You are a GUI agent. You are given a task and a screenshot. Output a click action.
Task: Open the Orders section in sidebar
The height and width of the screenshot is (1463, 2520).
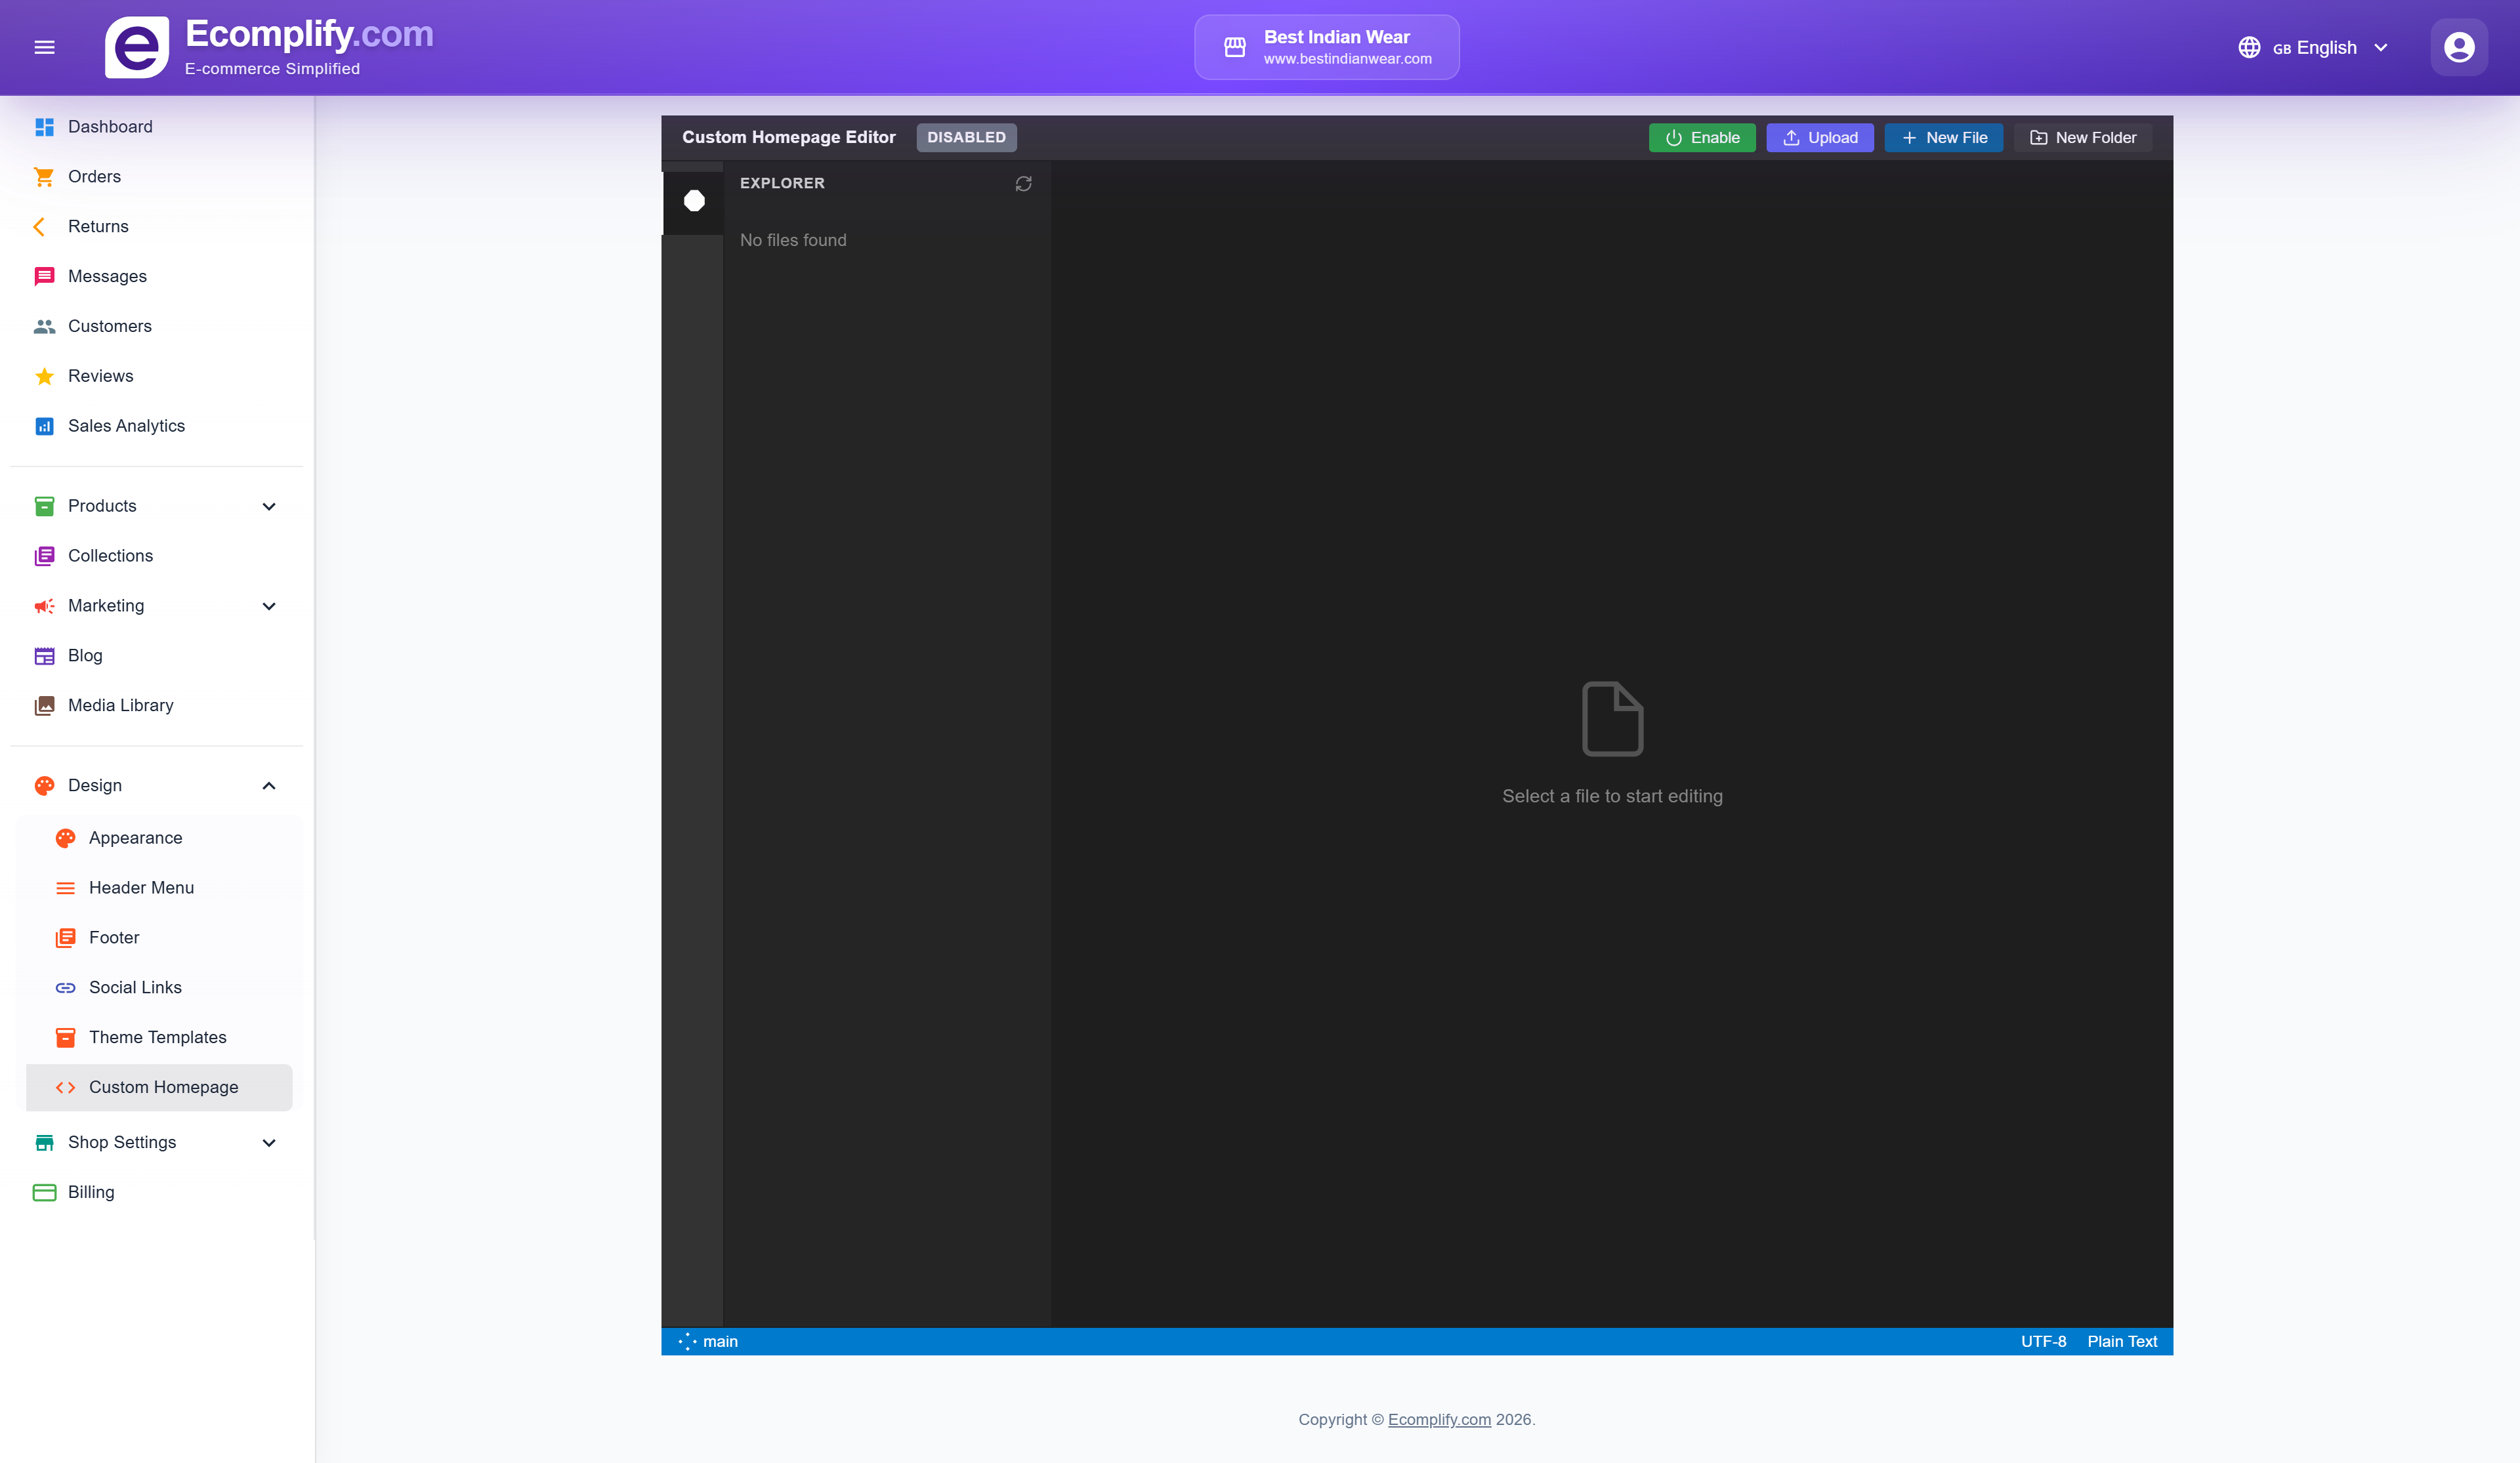point(94,176)
